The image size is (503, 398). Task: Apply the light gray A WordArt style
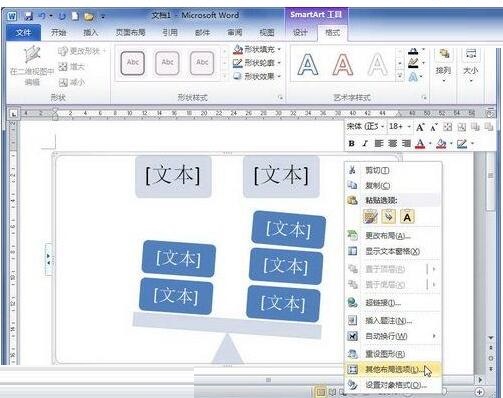377,64
